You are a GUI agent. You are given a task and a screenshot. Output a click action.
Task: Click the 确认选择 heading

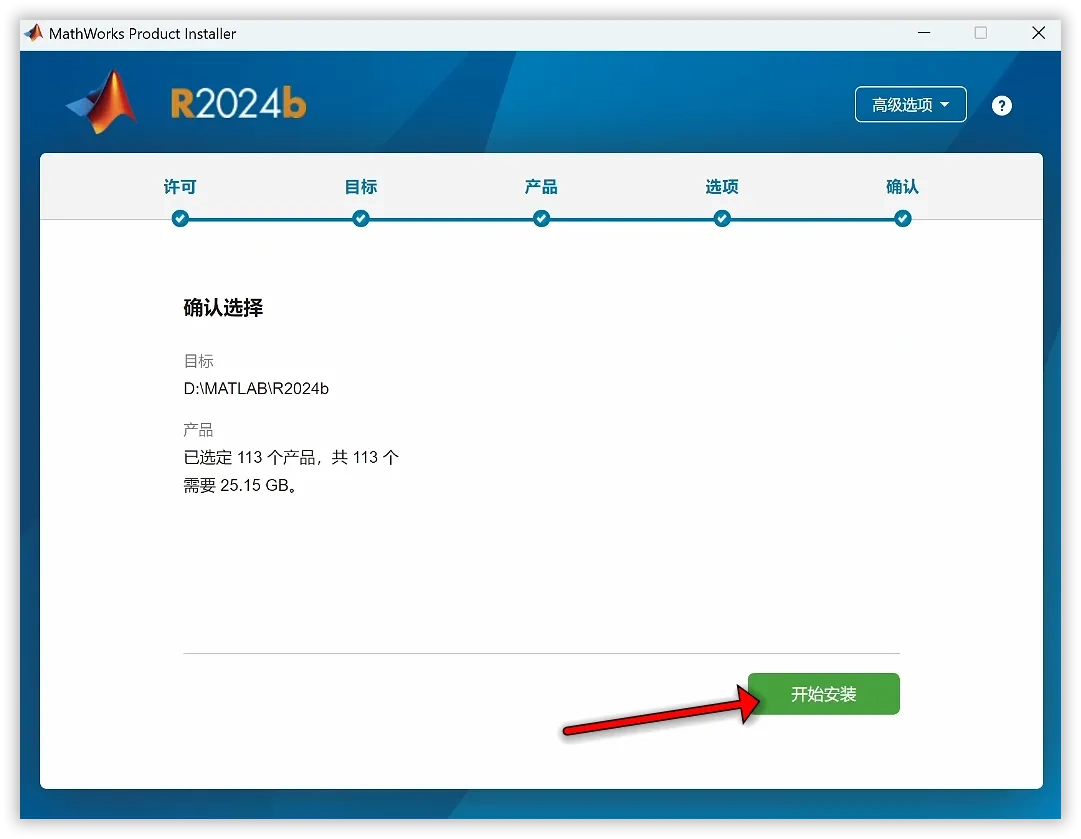coord(223,307)
